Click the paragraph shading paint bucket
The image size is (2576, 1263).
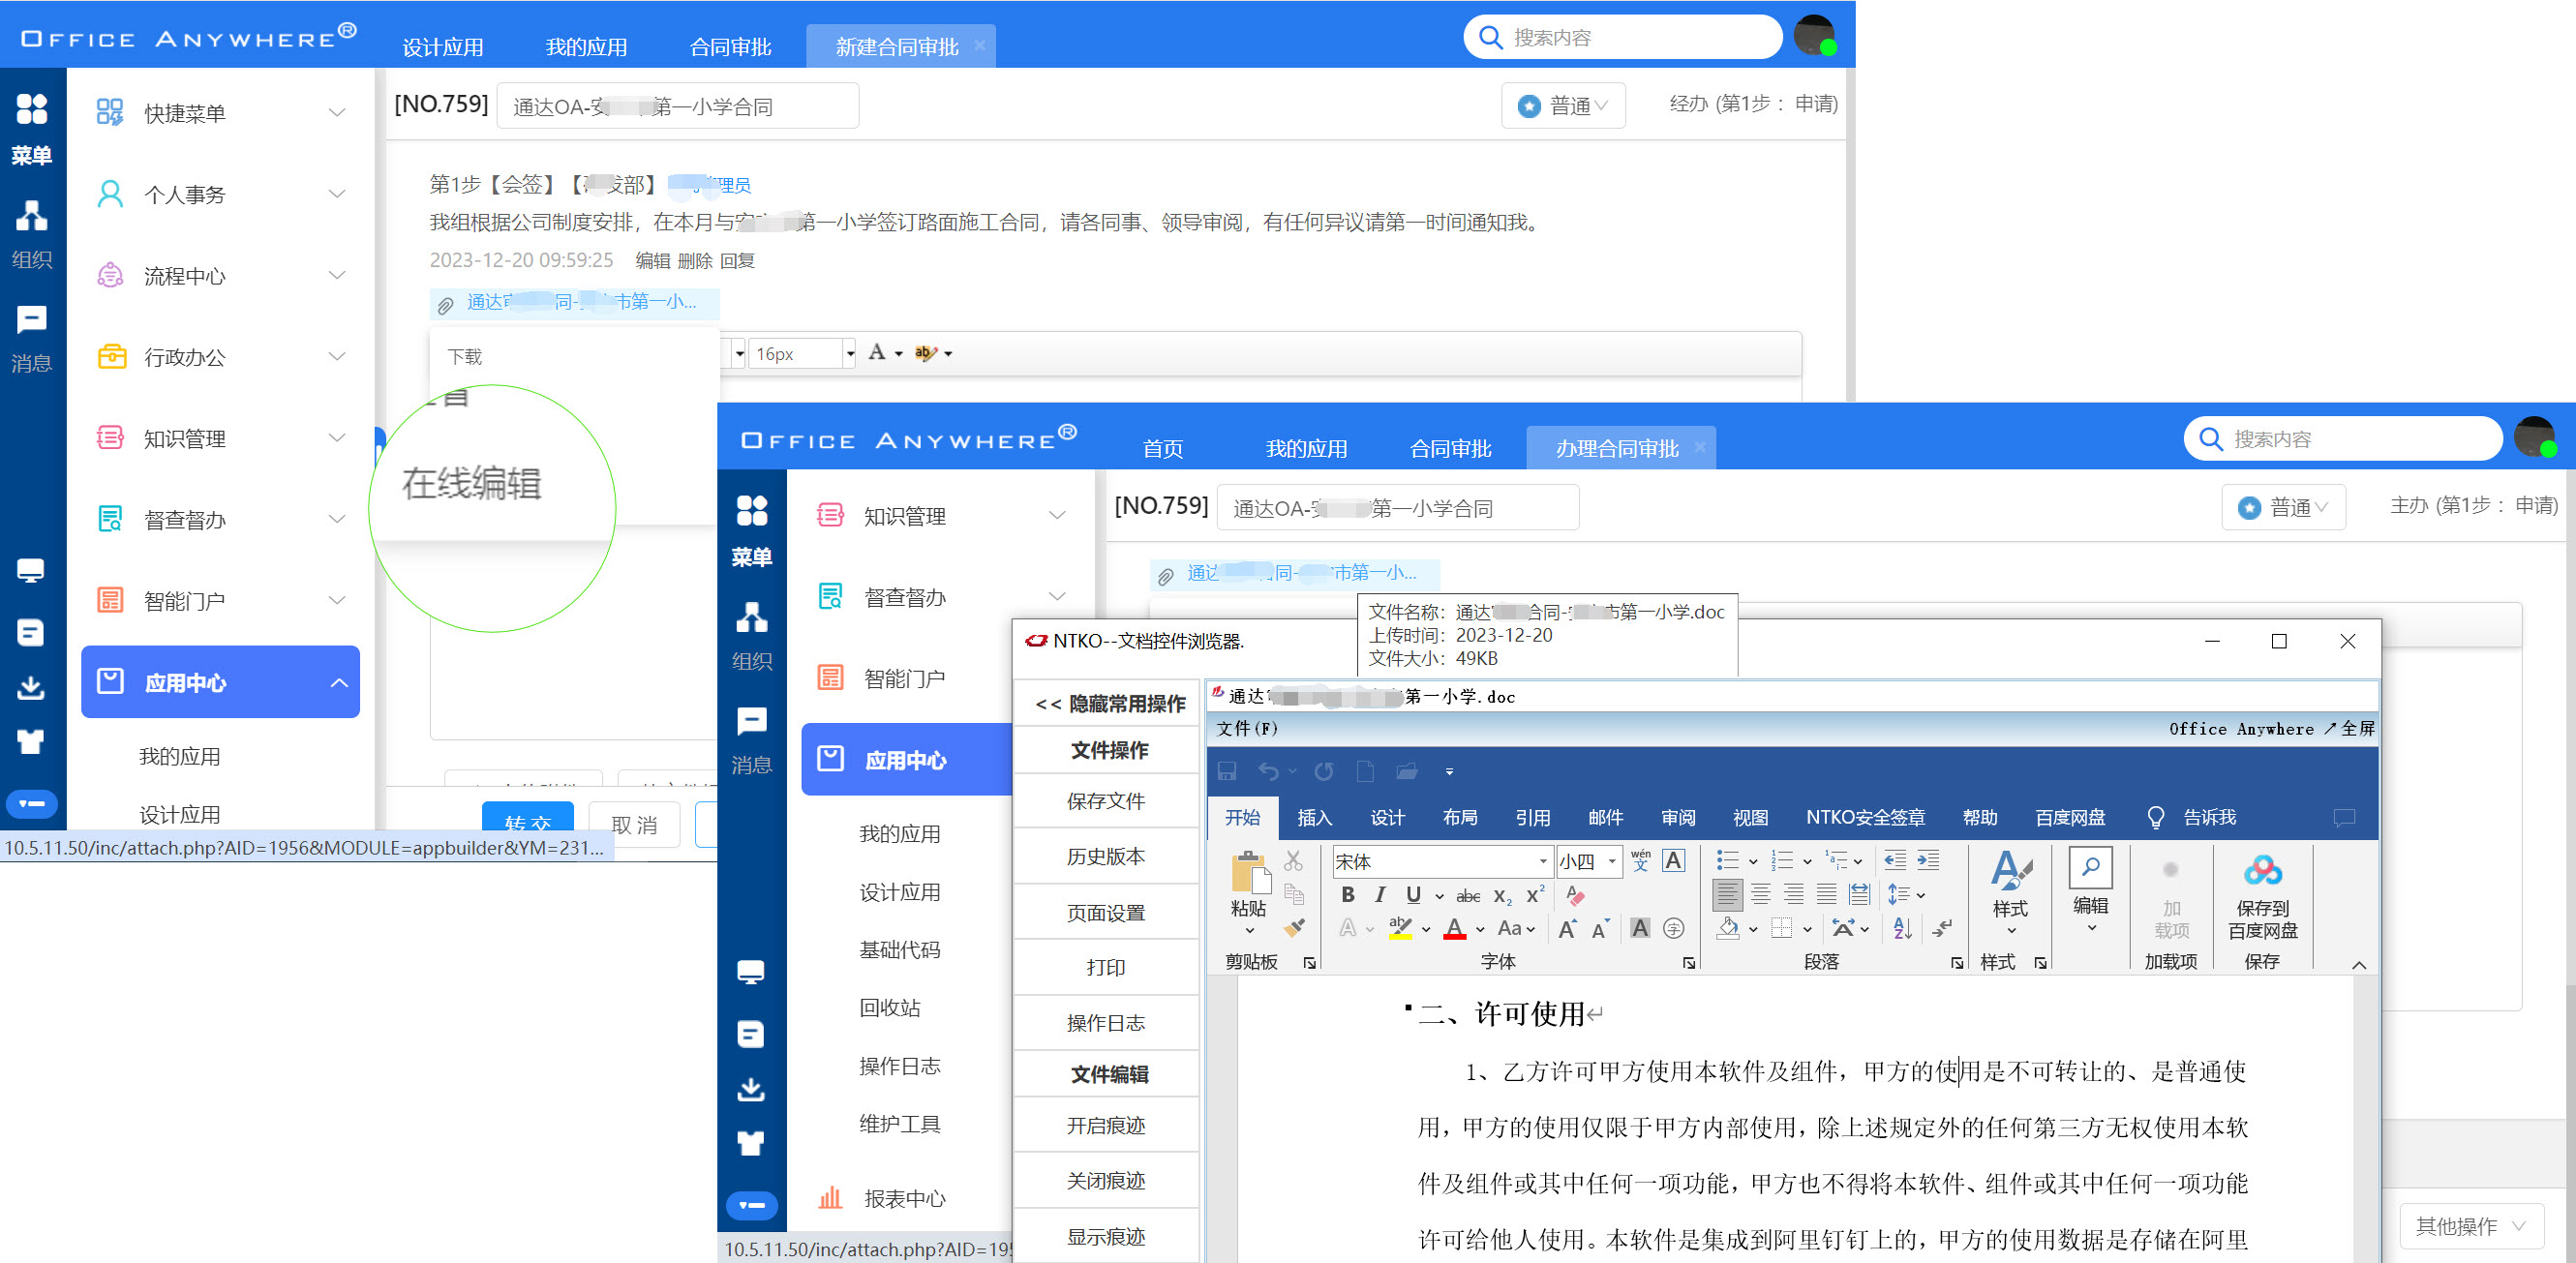(1727, 929)
